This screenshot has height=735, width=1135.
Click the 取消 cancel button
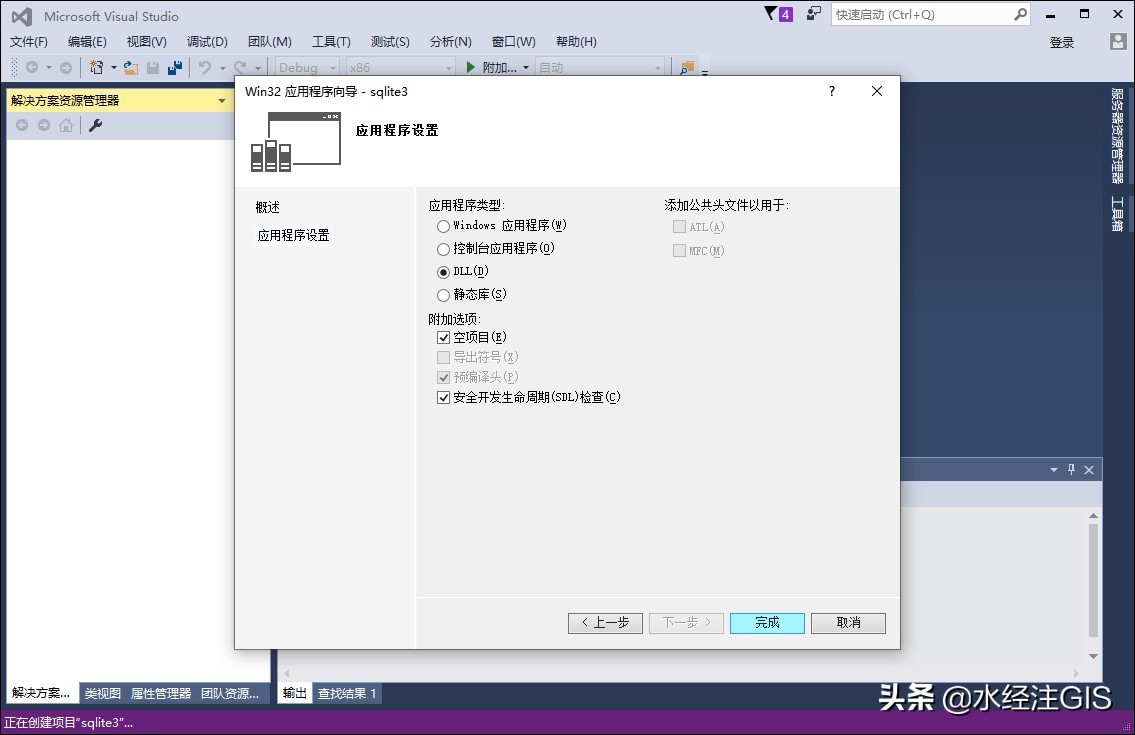pyautogui.click(x=848, y=623)
